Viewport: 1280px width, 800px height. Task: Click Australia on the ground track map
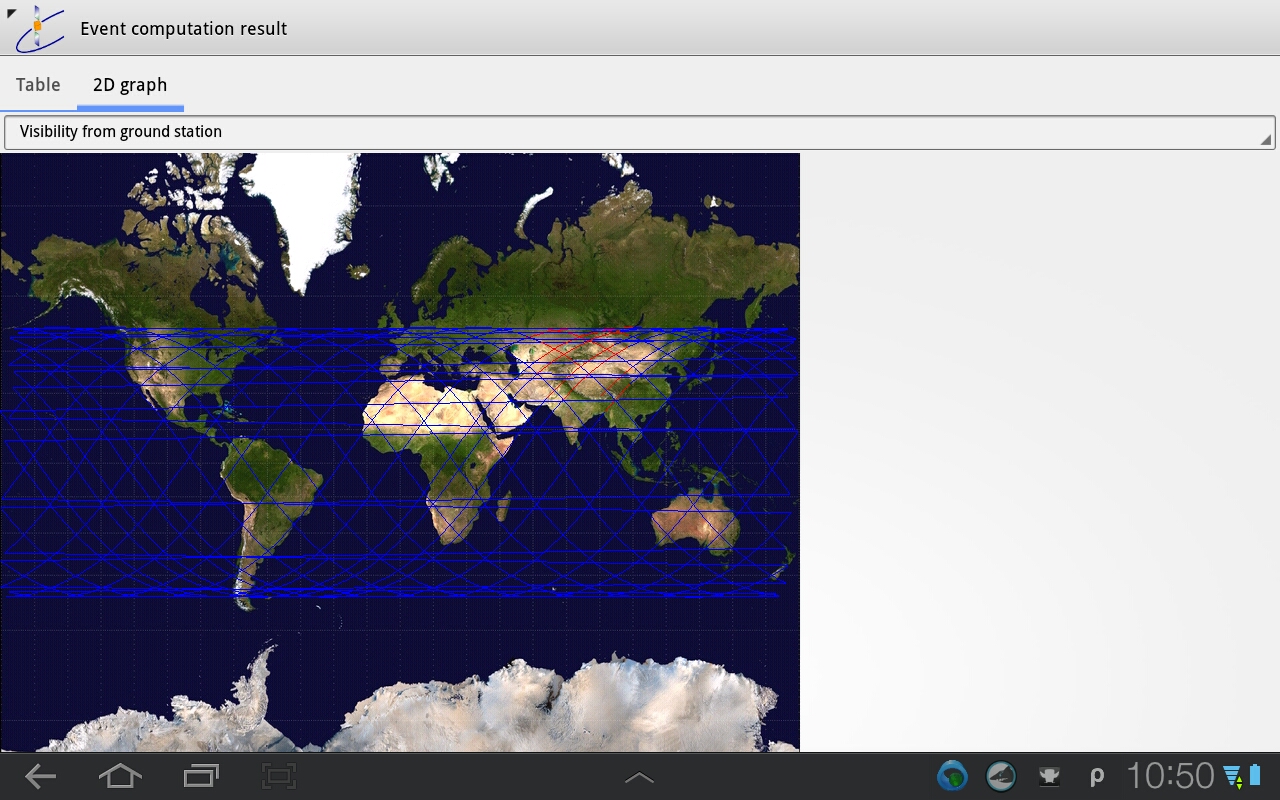coord(695,523)
